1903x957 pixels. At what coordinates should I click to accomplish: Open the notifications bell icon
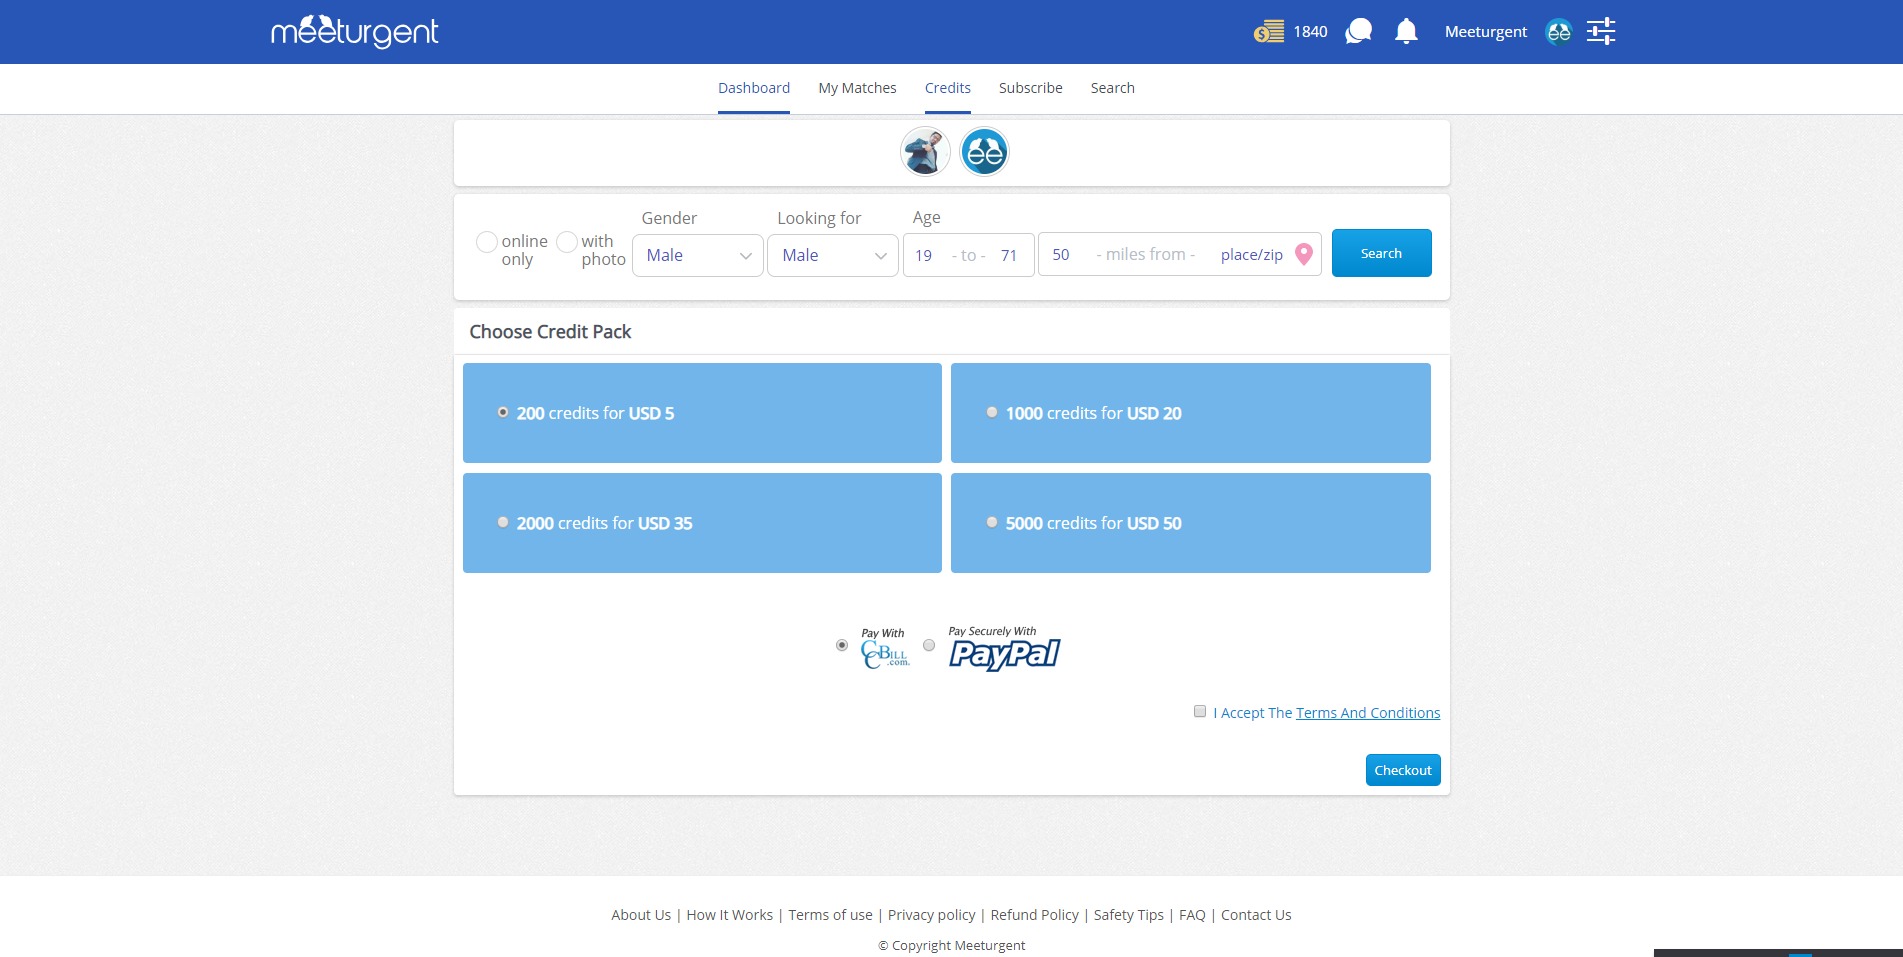pos(1406,32)
